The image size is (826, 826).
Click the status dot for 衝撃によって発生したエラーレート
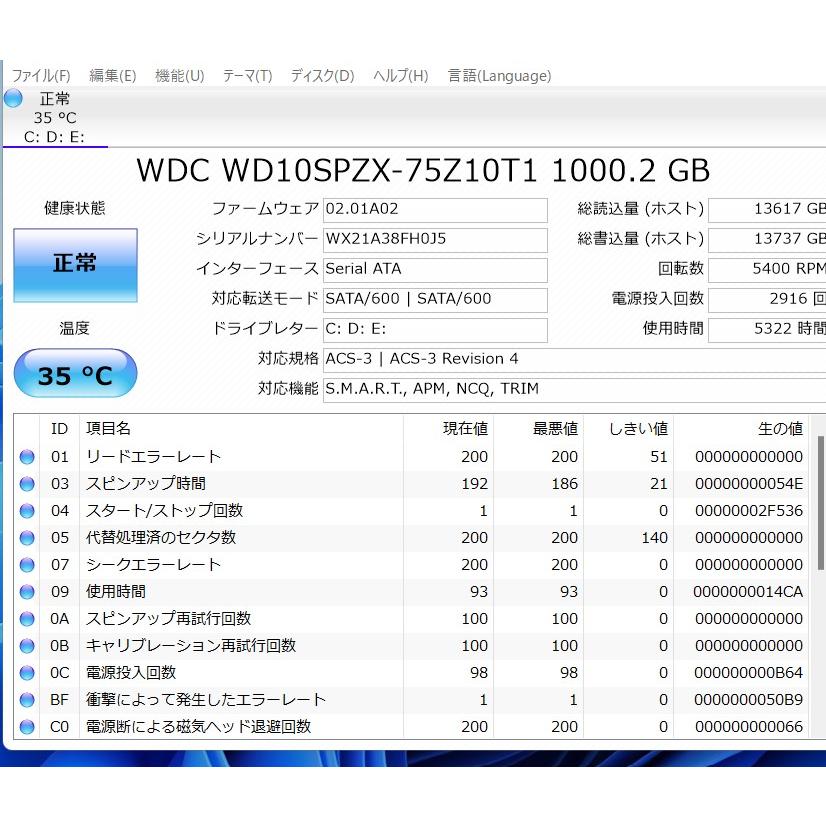coord(28,700)
